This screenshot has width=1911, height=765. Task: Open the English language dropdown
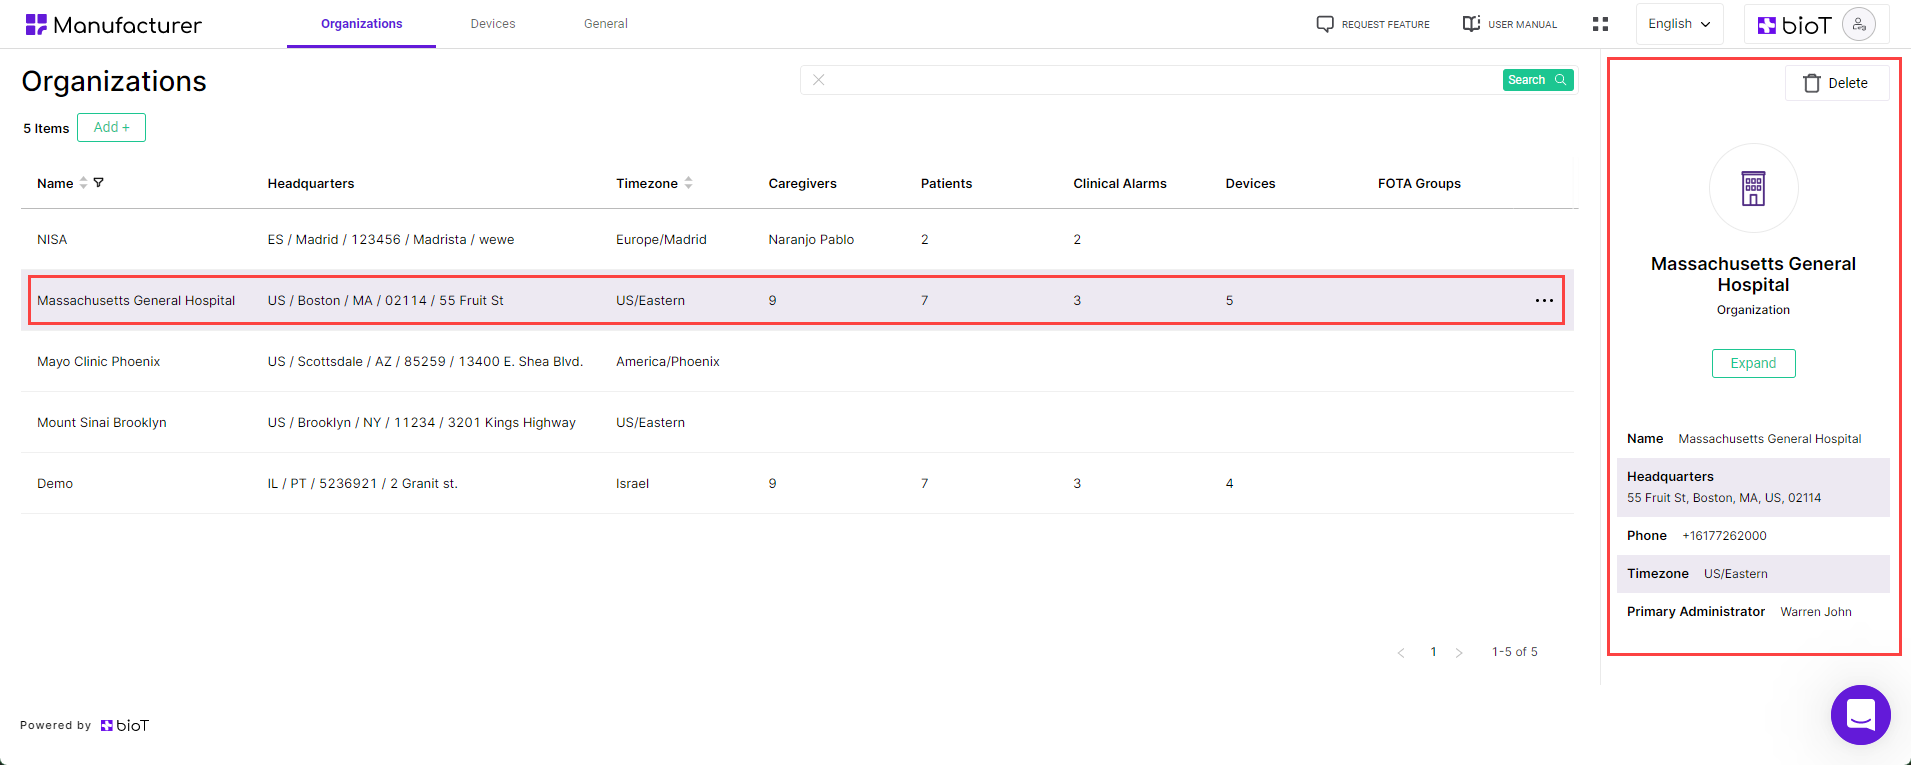click(x=1679, y=24)
